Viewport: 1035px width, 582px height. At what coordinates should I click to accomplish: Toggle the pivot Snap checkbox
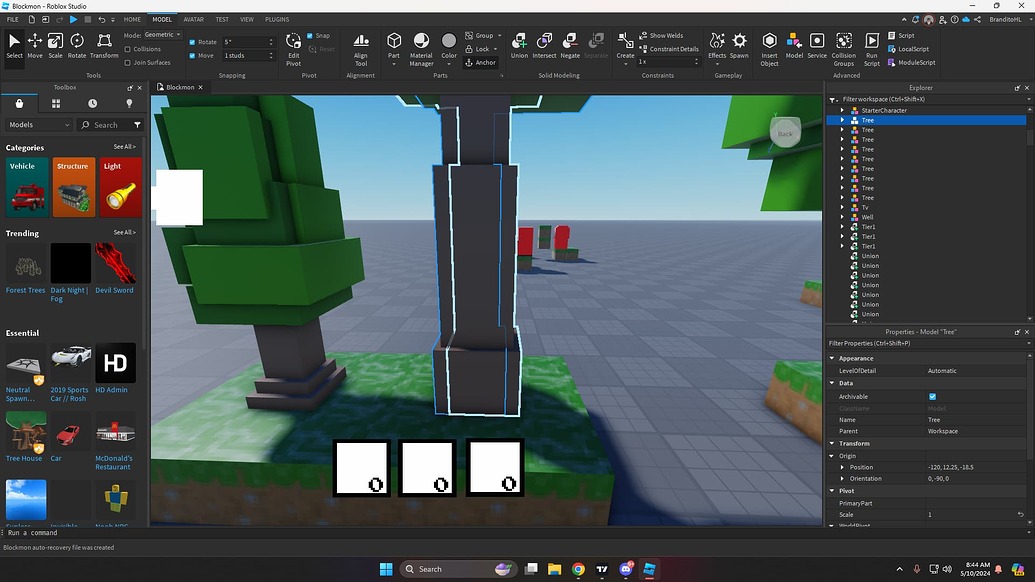(310, 36)
